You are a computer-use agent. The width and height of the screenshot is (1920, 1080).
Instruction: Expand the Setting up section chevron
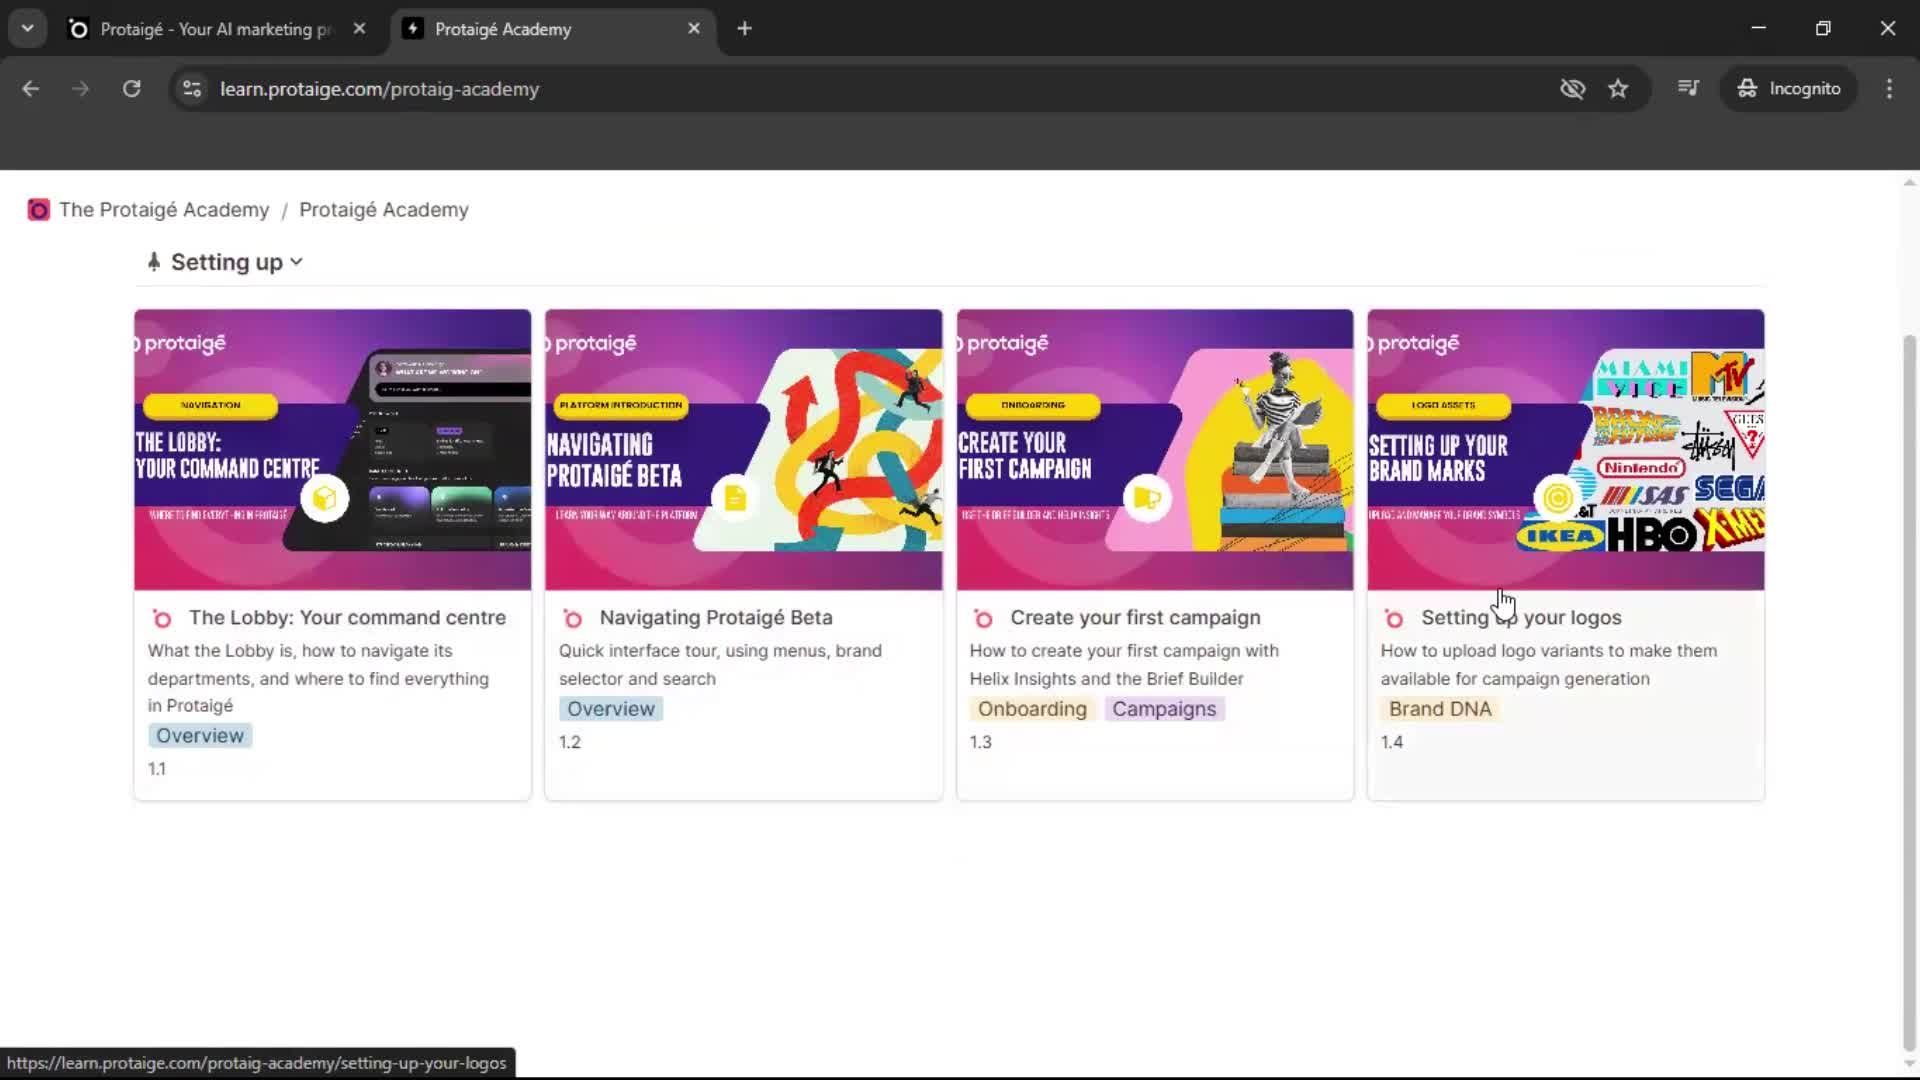tap(296, 261)
